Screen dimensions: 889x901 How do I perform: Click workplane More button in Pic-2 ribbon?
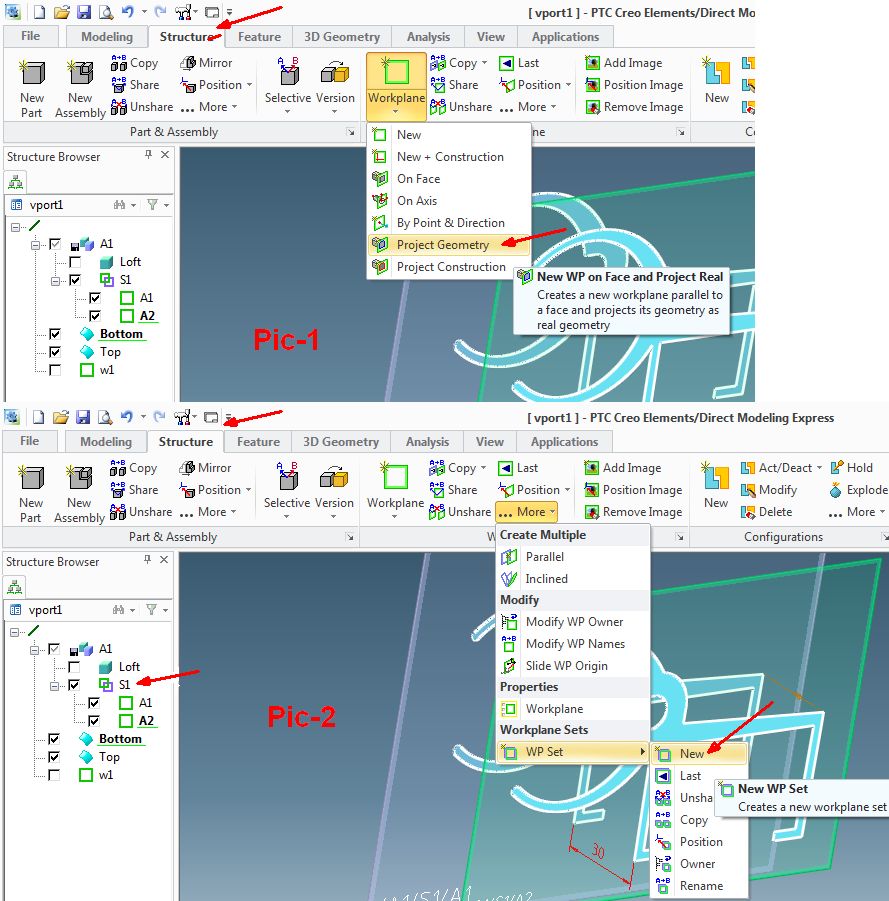526,512
